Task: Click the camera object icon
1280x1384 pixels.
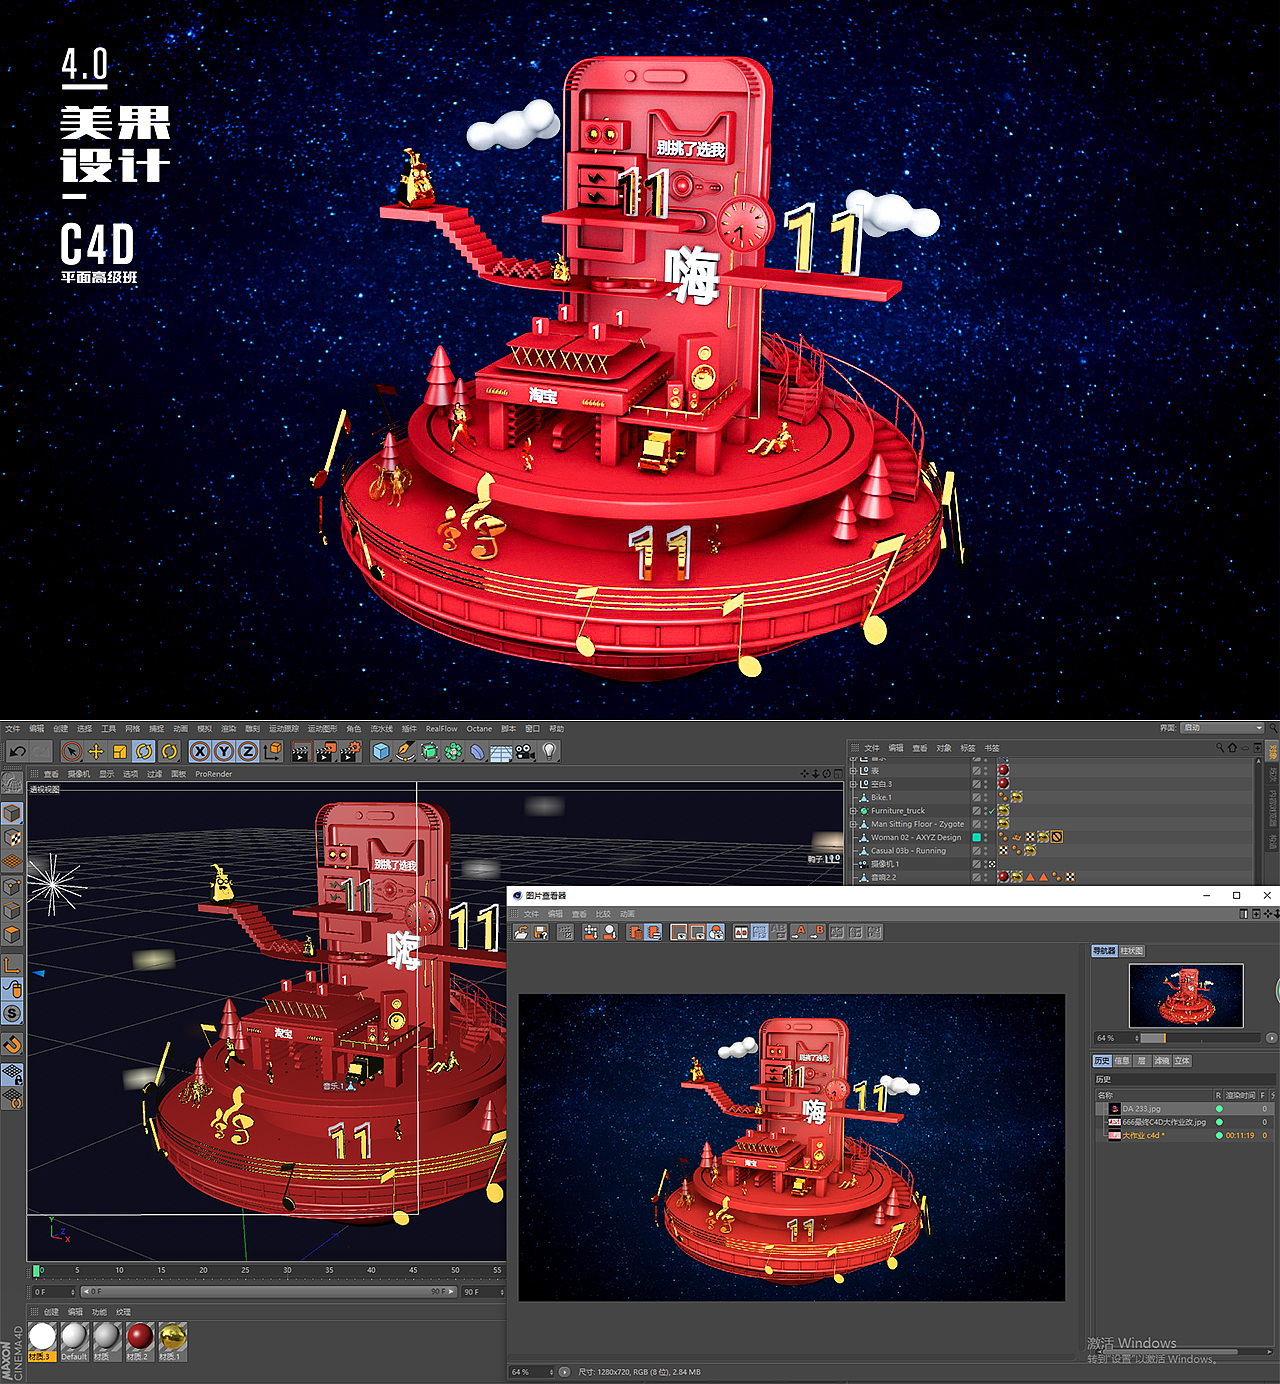Action: 525,751
